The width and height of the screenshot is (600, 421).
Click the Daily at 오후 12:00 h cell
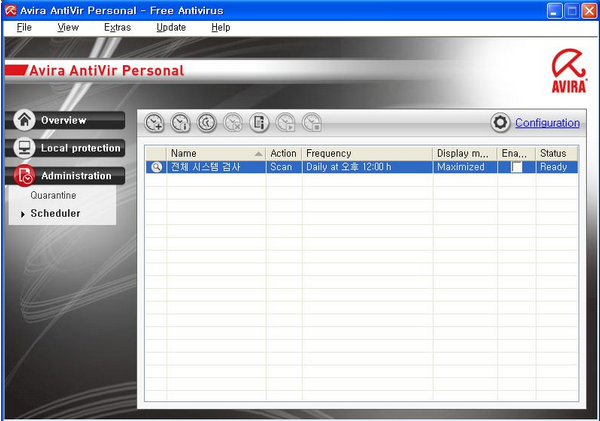click(367, 167)
